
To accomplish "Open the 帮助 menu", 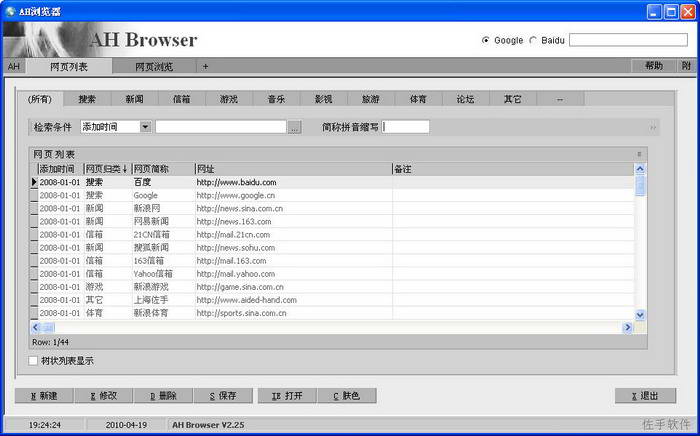I will [654, 66].
